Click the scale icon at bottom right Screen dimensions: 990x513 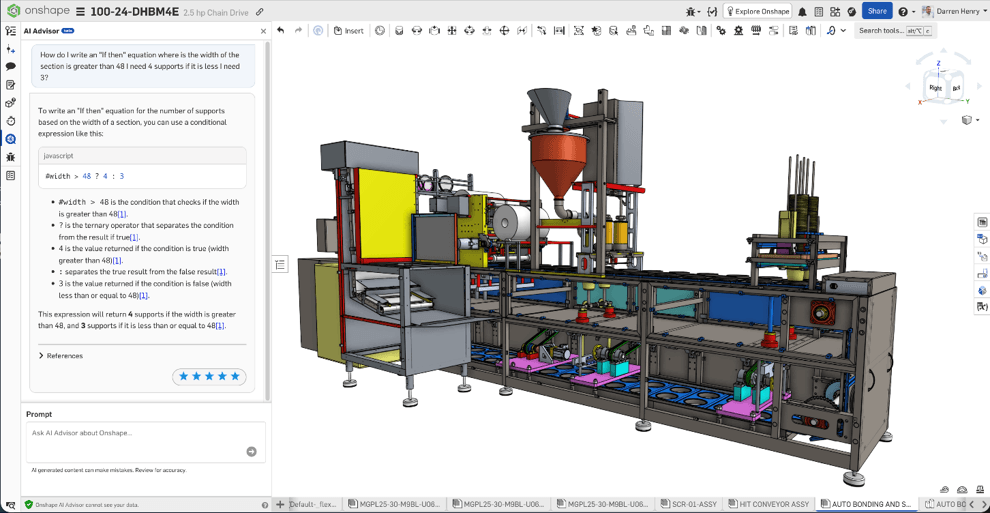(980, 490)
